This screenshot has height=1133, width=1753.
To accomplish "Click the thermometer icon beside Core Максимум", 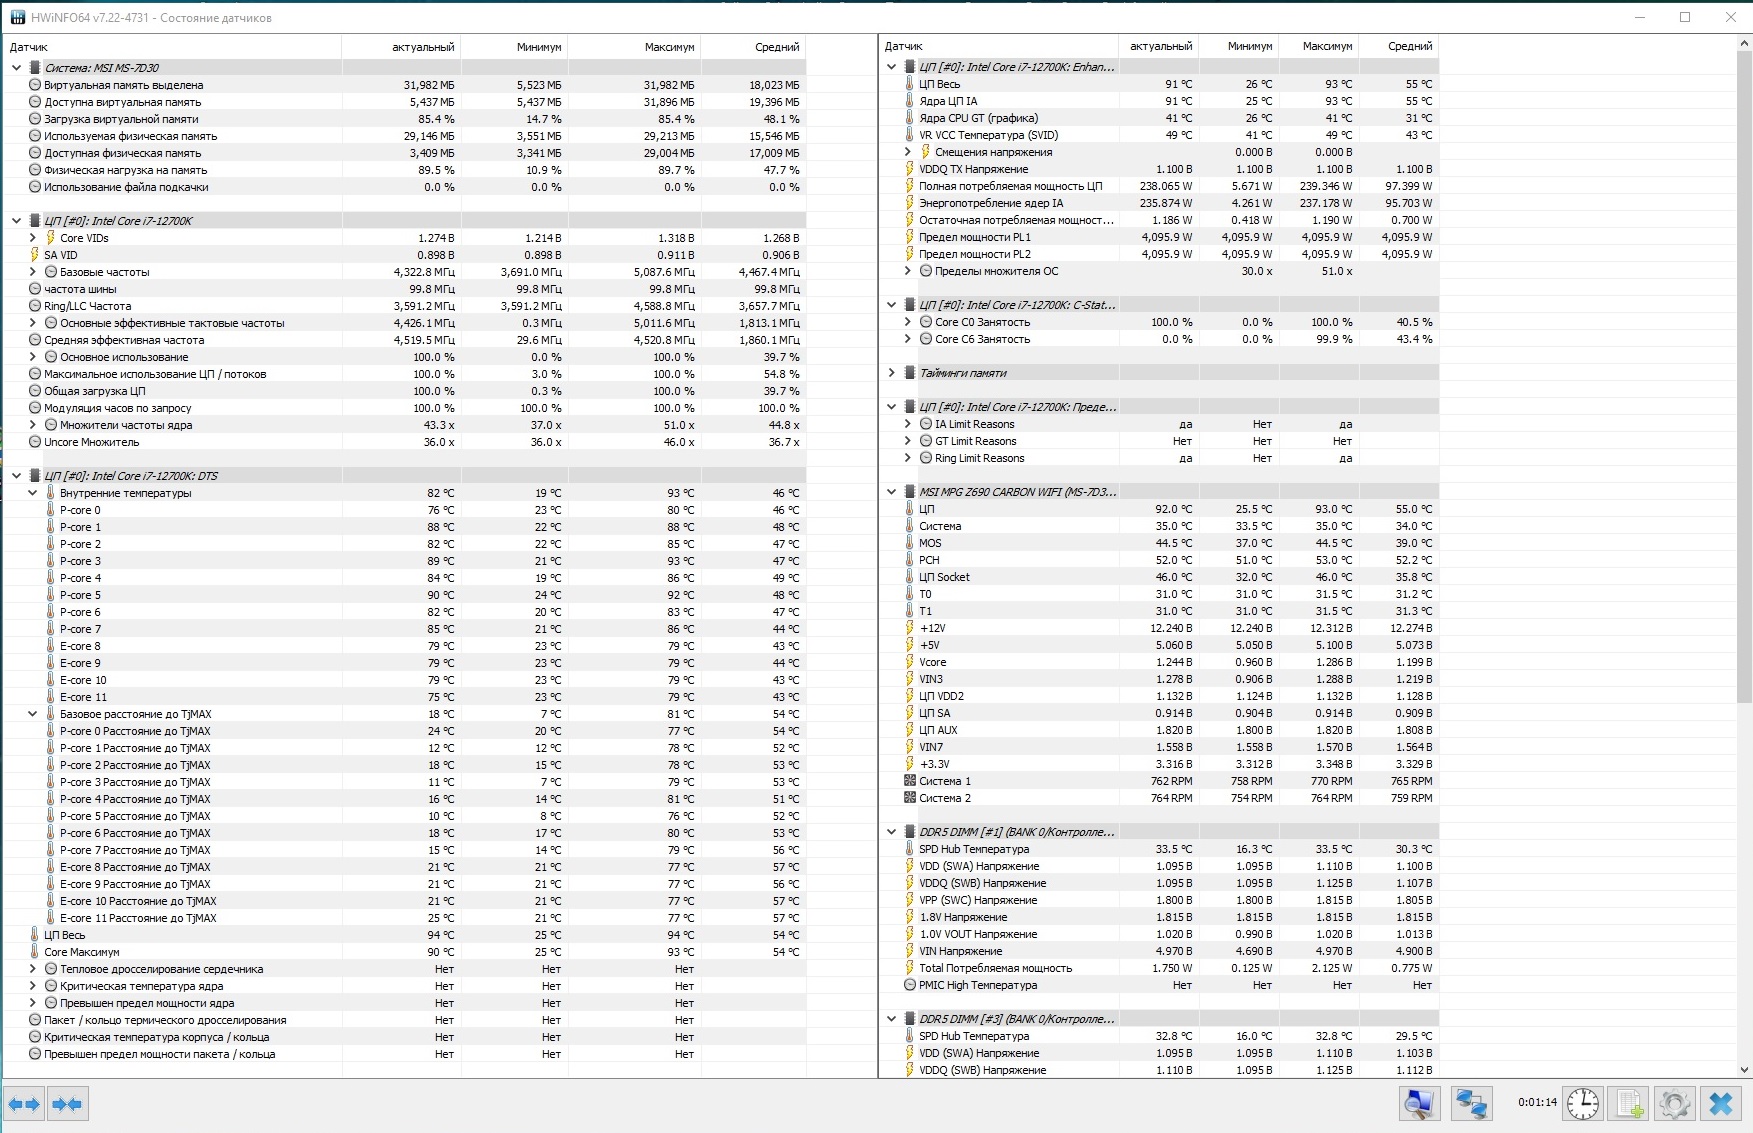I will (x=34, y=952).
